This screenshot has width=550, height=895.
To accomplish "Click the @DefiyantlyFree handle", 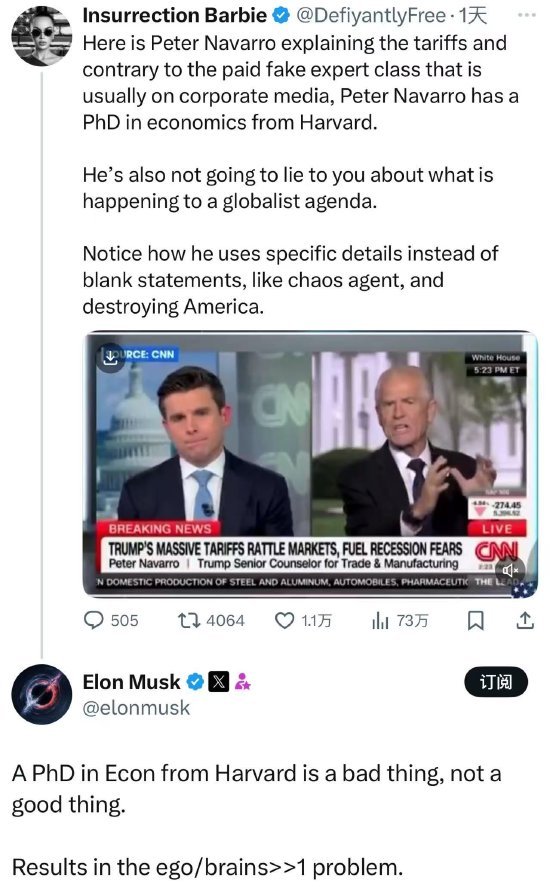I will [x=371, y=15].
